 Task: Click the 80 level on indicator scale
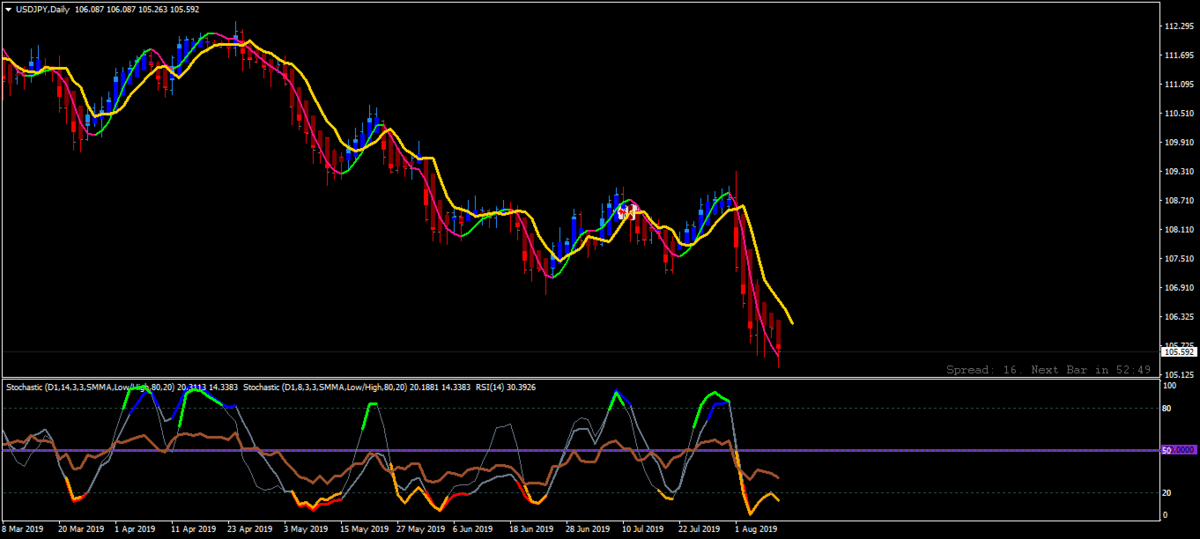[x=1167, y=408]
